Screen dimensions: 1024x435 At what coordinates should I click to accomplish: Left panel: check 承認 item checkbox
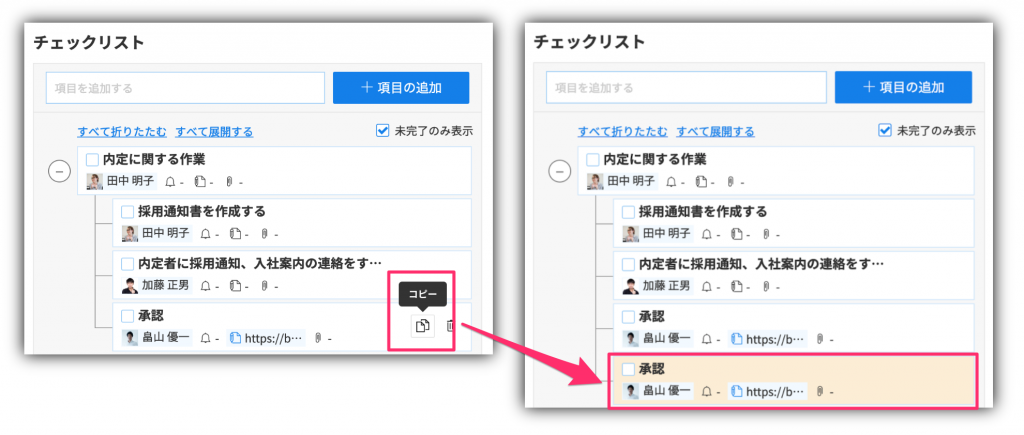(128, 316)
